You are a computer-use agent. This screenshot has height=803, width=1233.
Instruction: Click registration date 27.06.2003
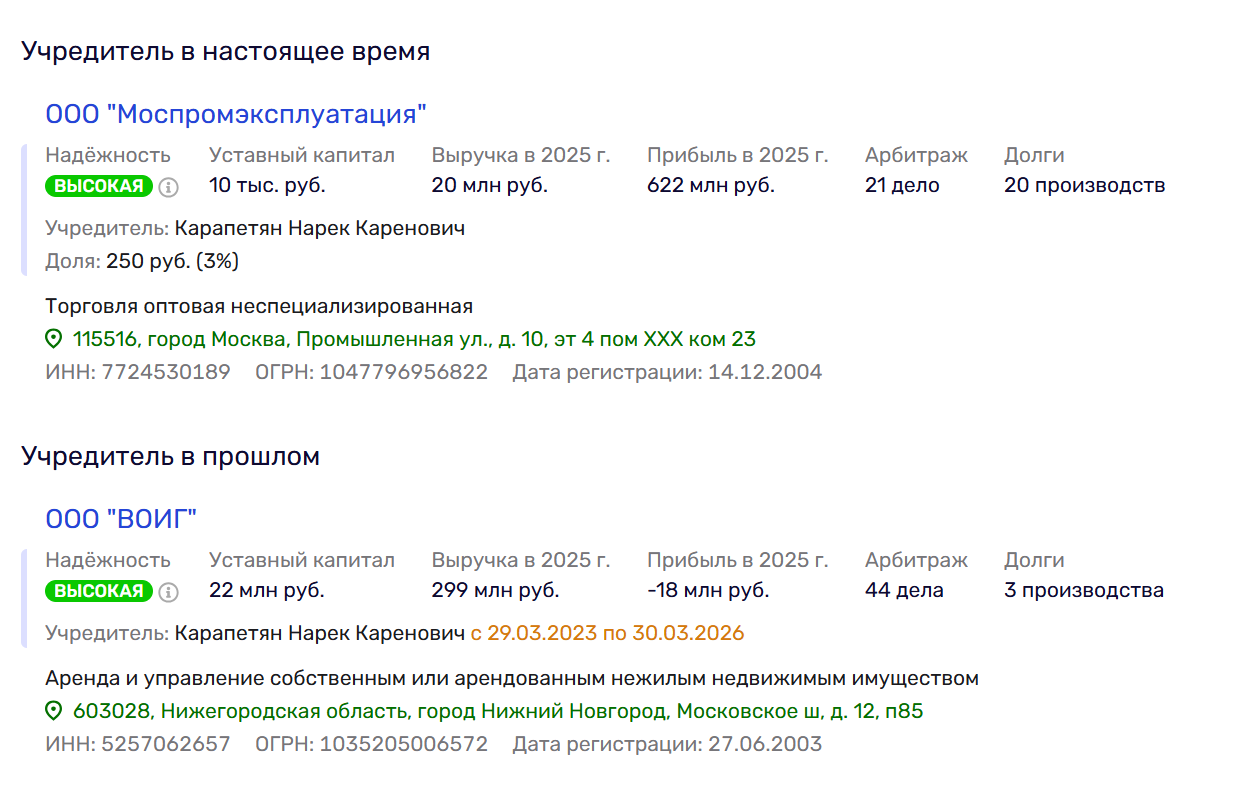pos(765,745)
